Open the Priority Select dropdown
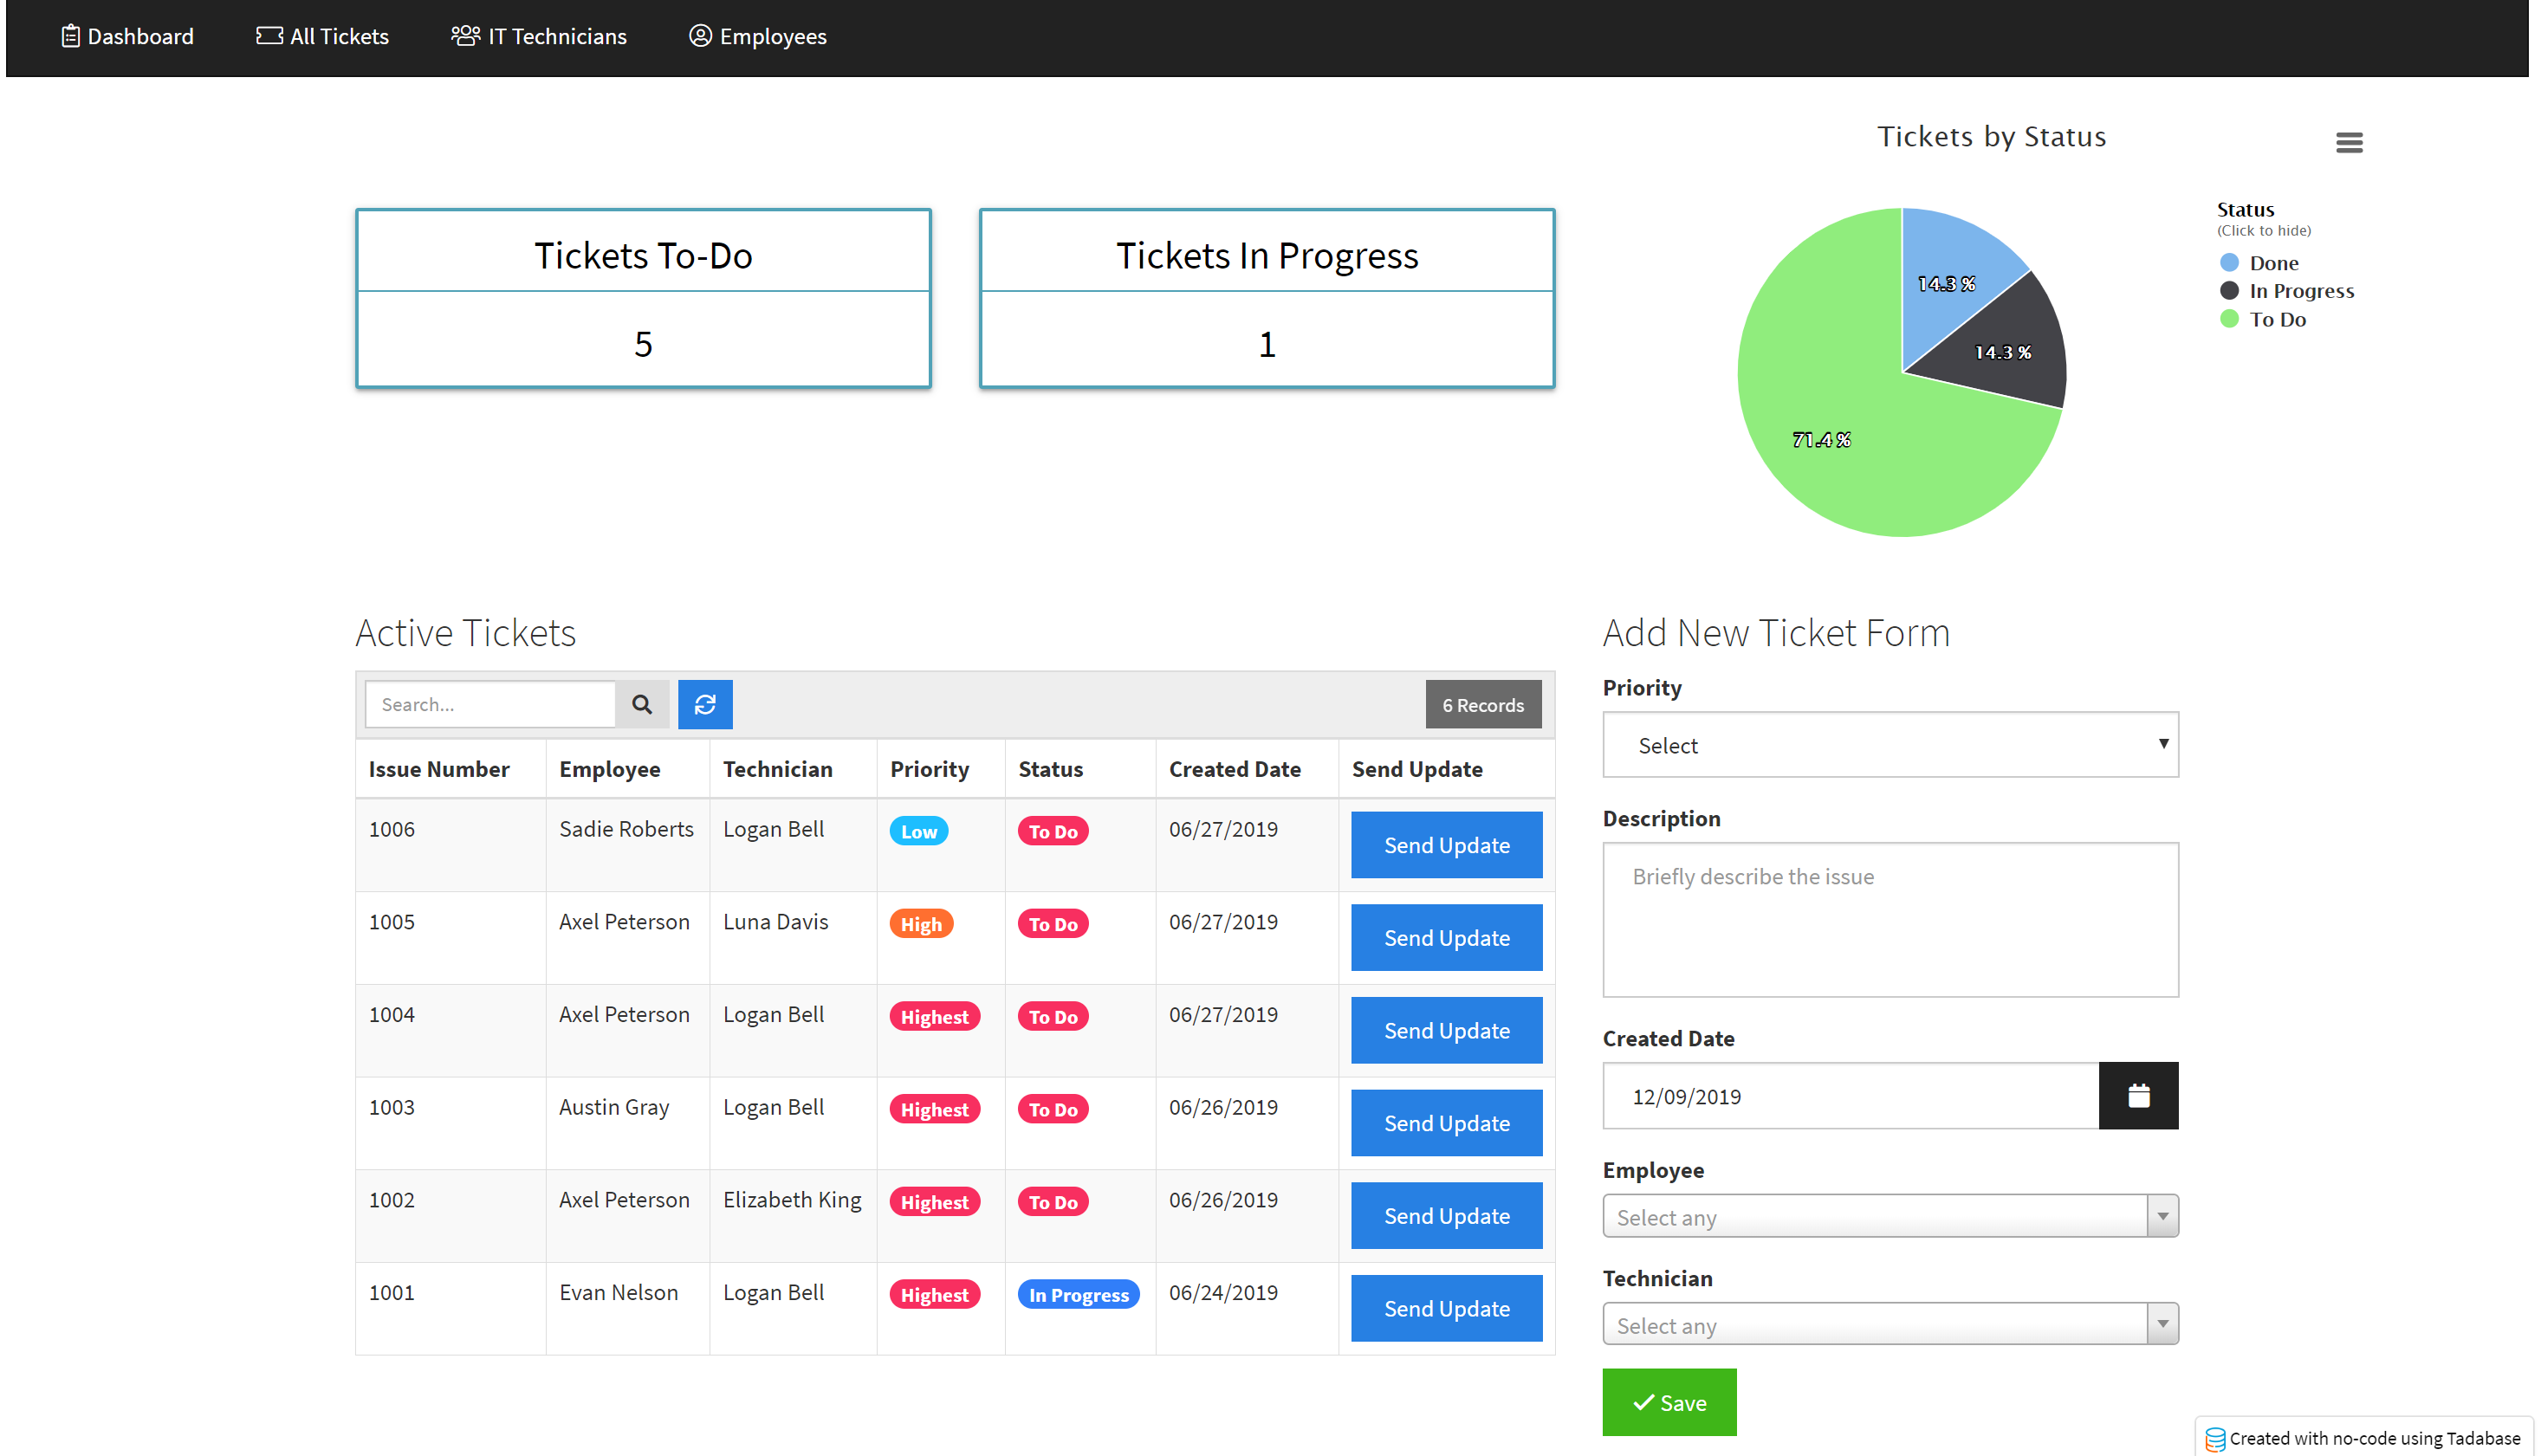Viewport: 2541px width, 1456px height. [x=1889, y=745]
